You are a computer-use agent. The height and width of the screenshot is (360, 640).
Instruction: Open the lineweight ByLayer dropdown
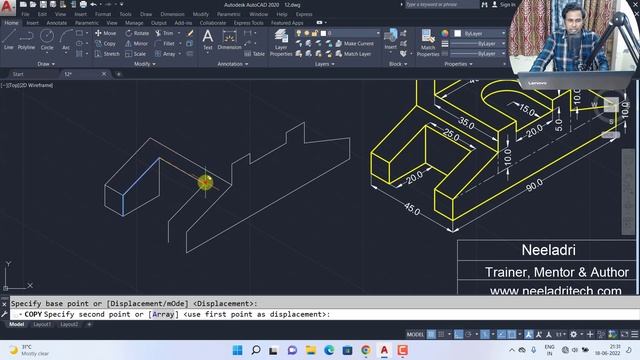coord(479,43)
